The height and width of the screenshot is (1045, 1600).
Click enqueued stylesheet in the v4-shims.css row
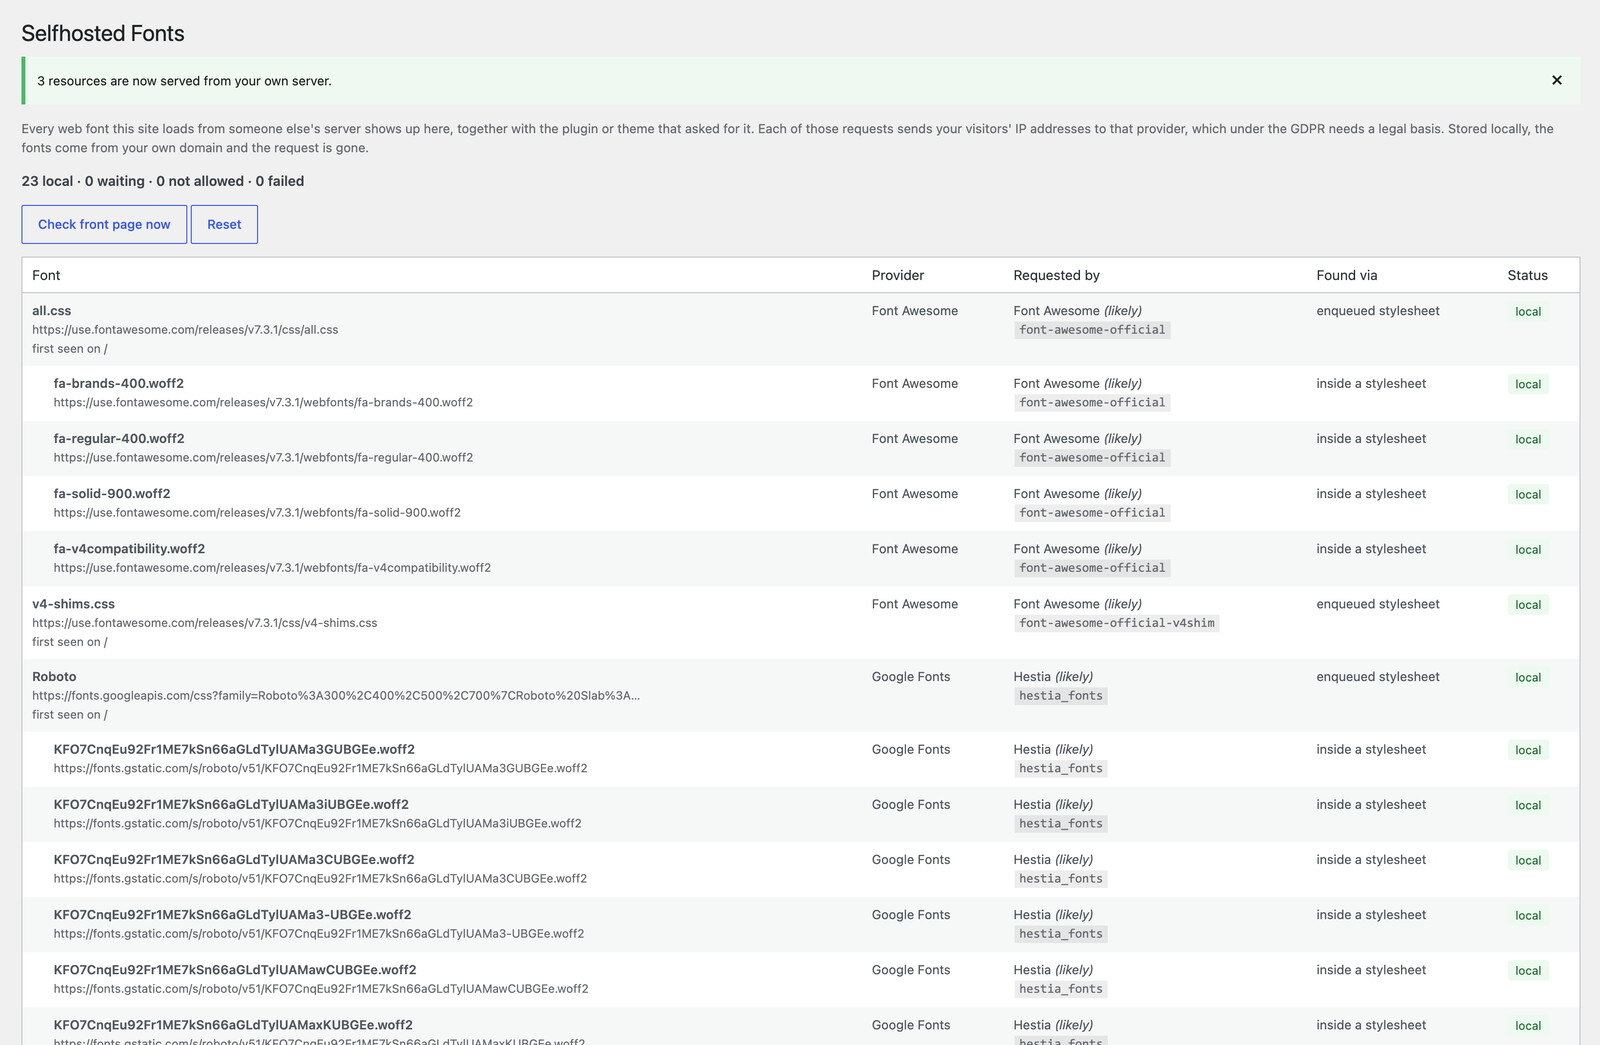click(1378, 604)
